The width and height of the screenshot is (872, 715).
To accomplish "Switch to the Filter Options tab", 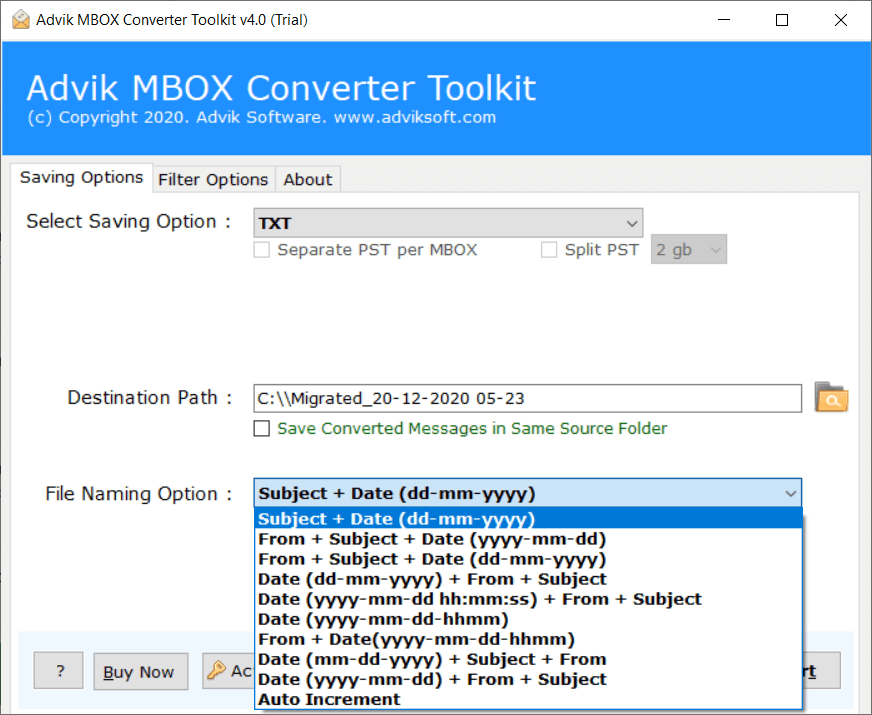I will (x=213, y=180).
